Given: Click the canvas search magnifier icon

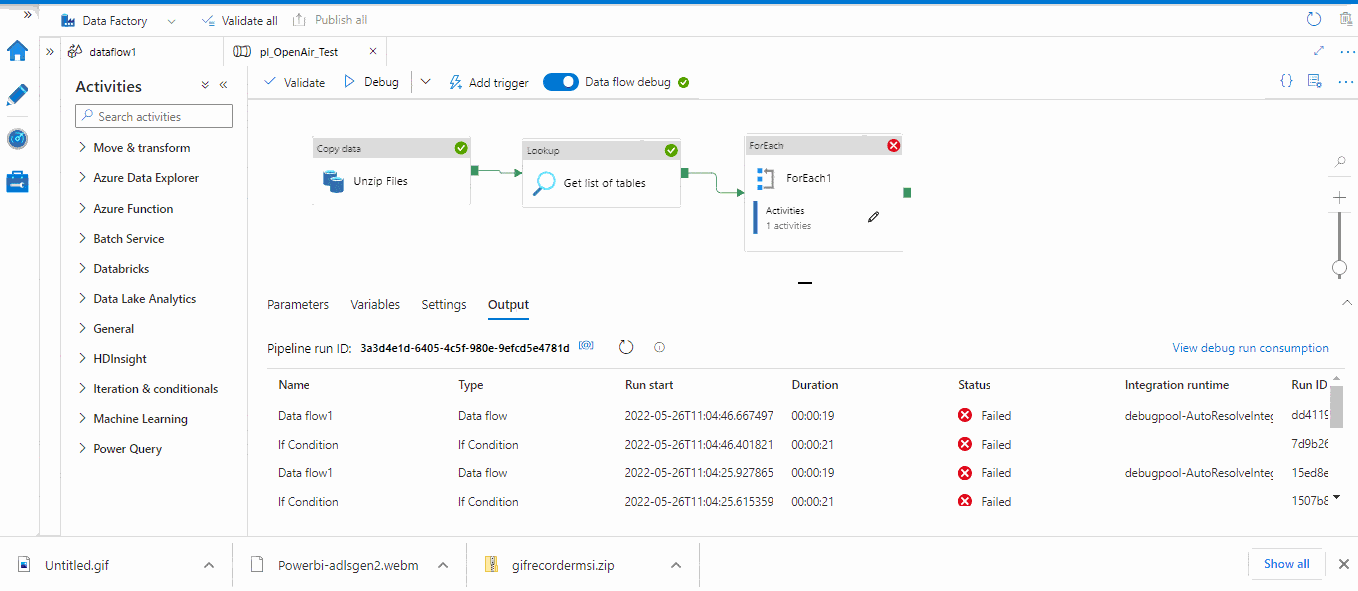Looking at the screenshot, I should coord(1340,162).
